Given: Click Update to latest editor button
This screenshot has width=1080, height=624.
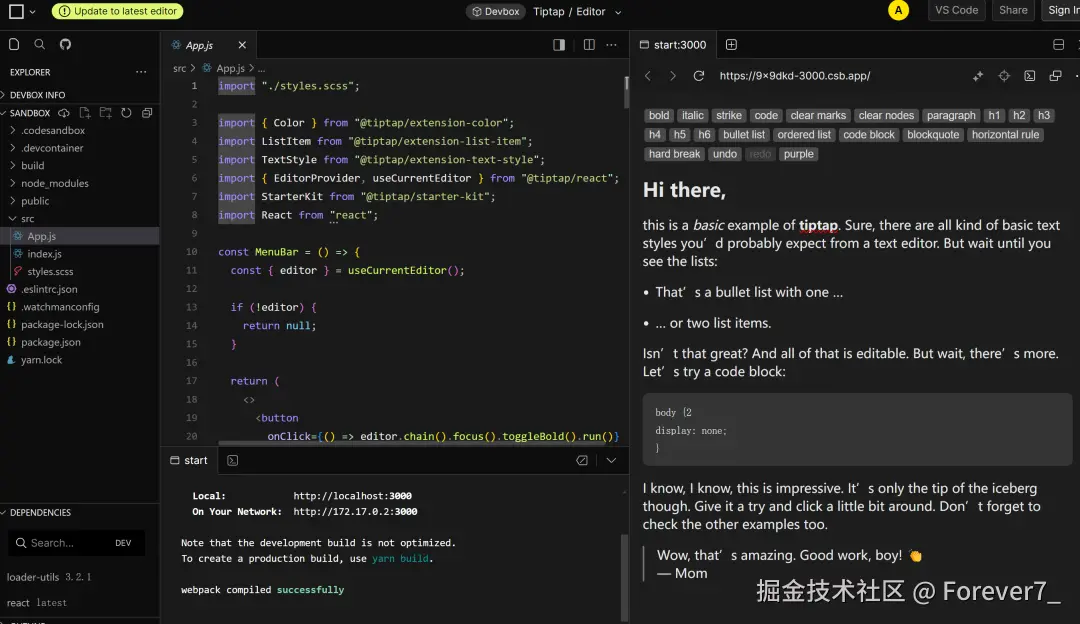Looking at the screenshot, I should pos(118,11).
